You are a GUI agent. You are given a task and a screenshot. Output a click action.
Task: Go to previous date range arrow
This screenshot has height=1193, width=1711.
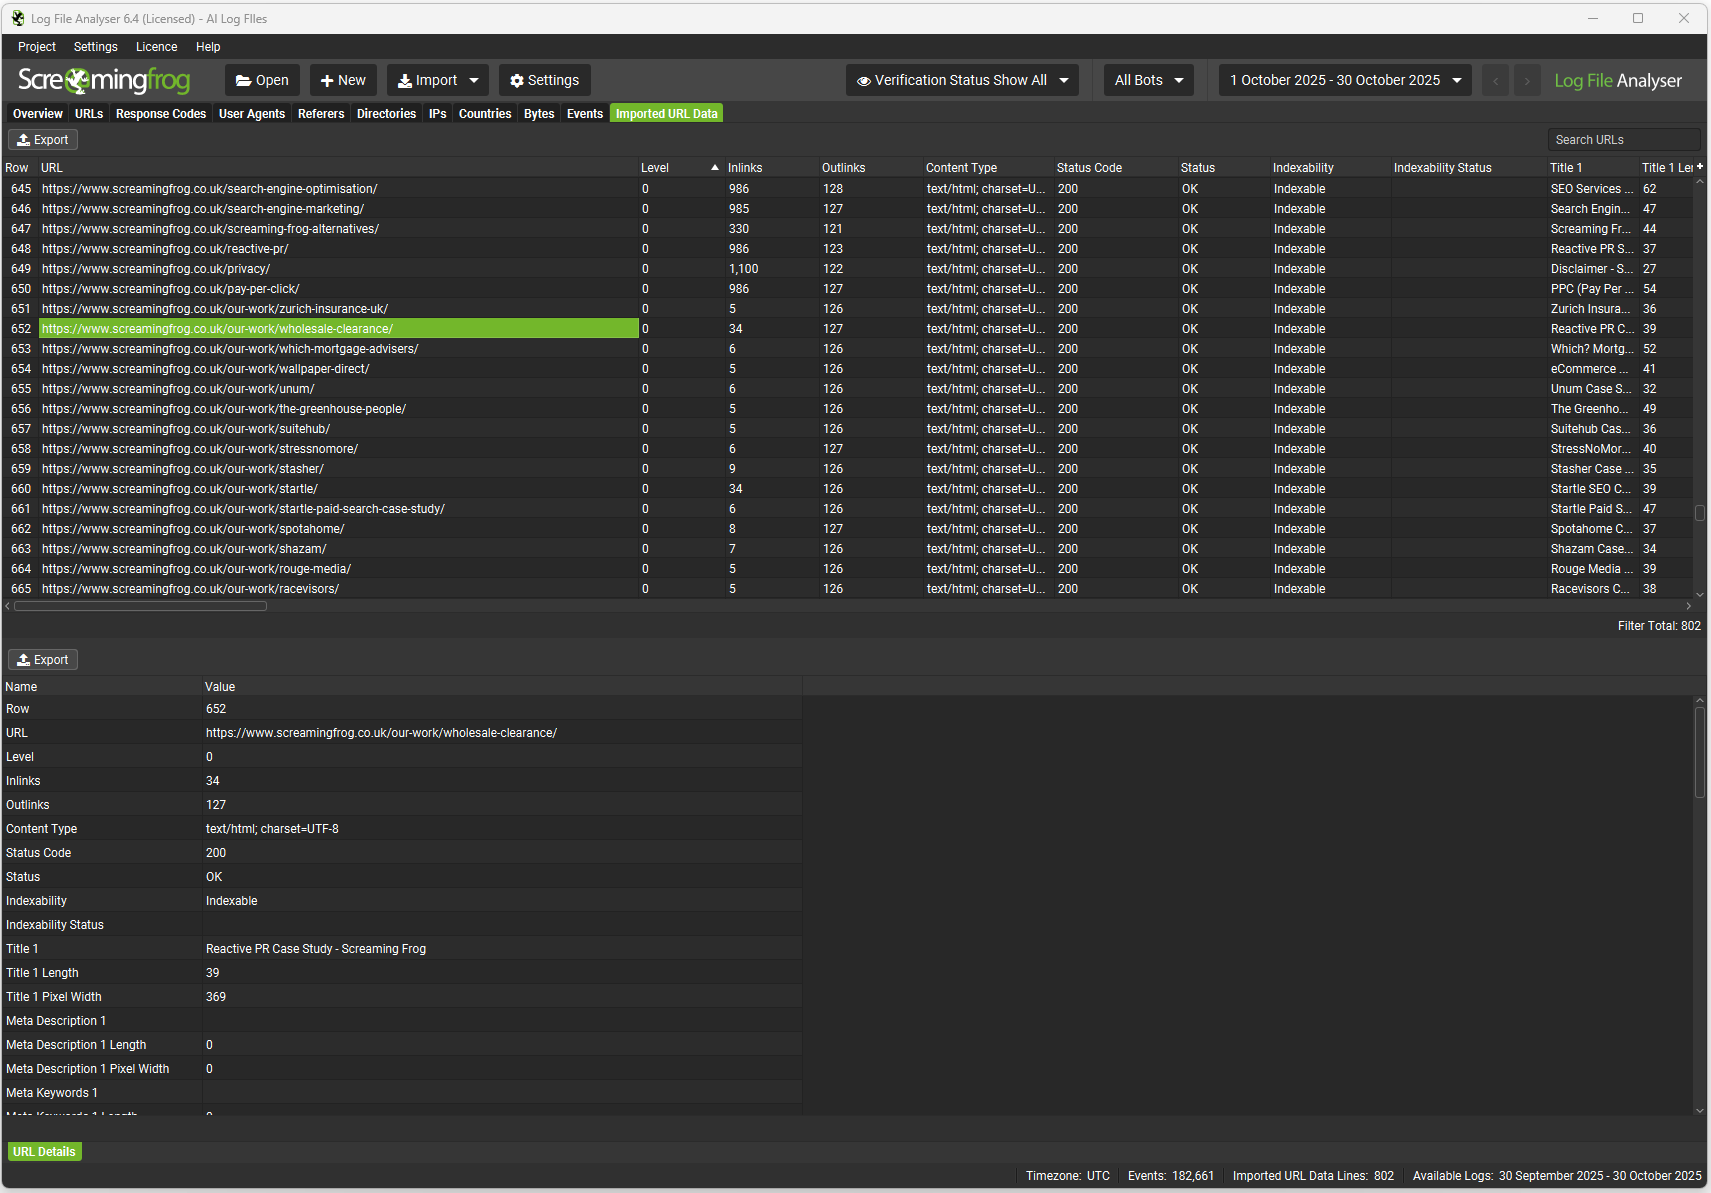tap(1495, 81)
